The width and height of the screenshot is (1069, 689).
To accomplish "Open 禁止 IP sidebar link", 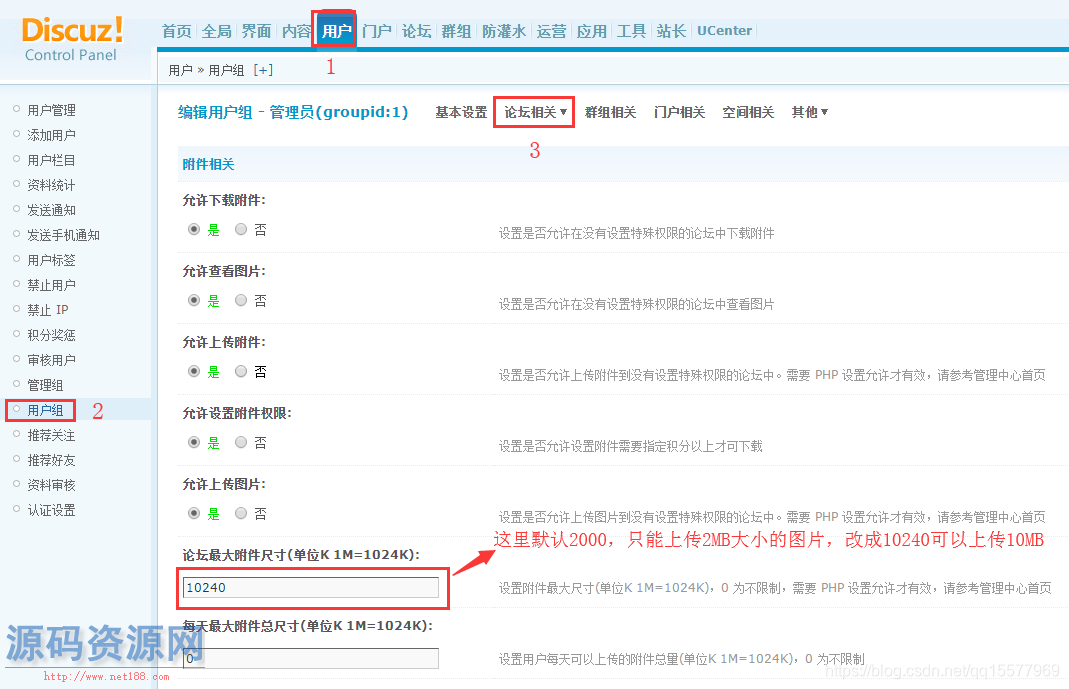I will [x=48, y=310].
